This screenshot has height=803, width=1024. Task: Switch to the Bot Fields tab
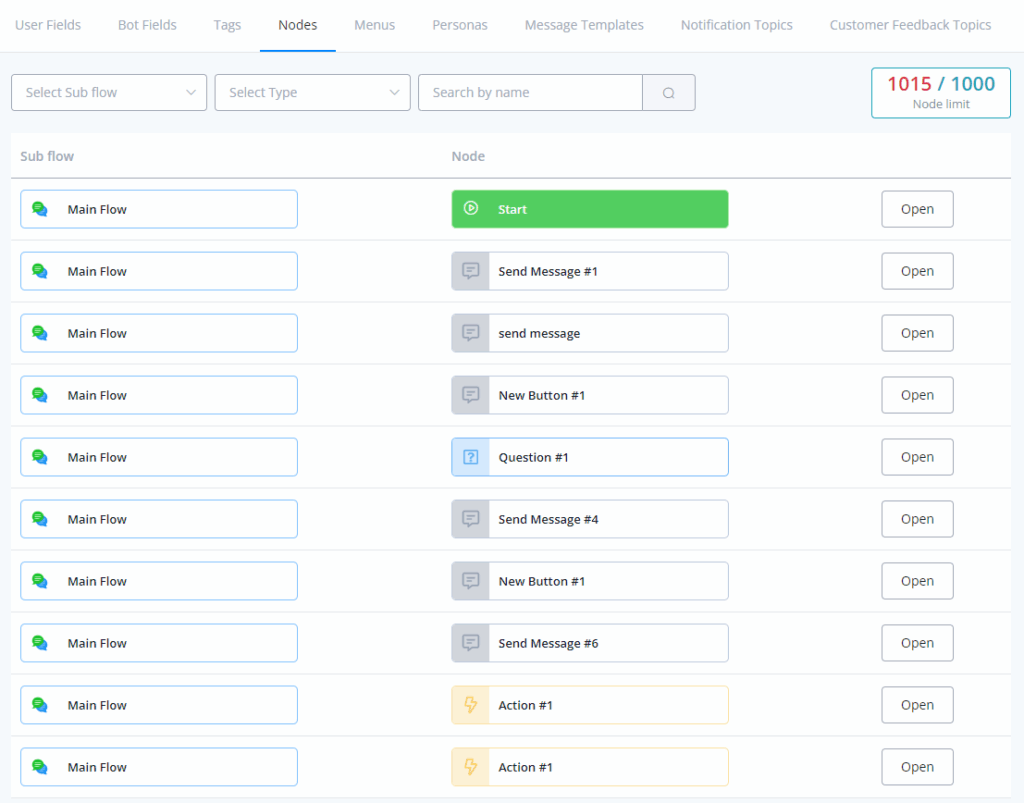(x=147, y=25)
